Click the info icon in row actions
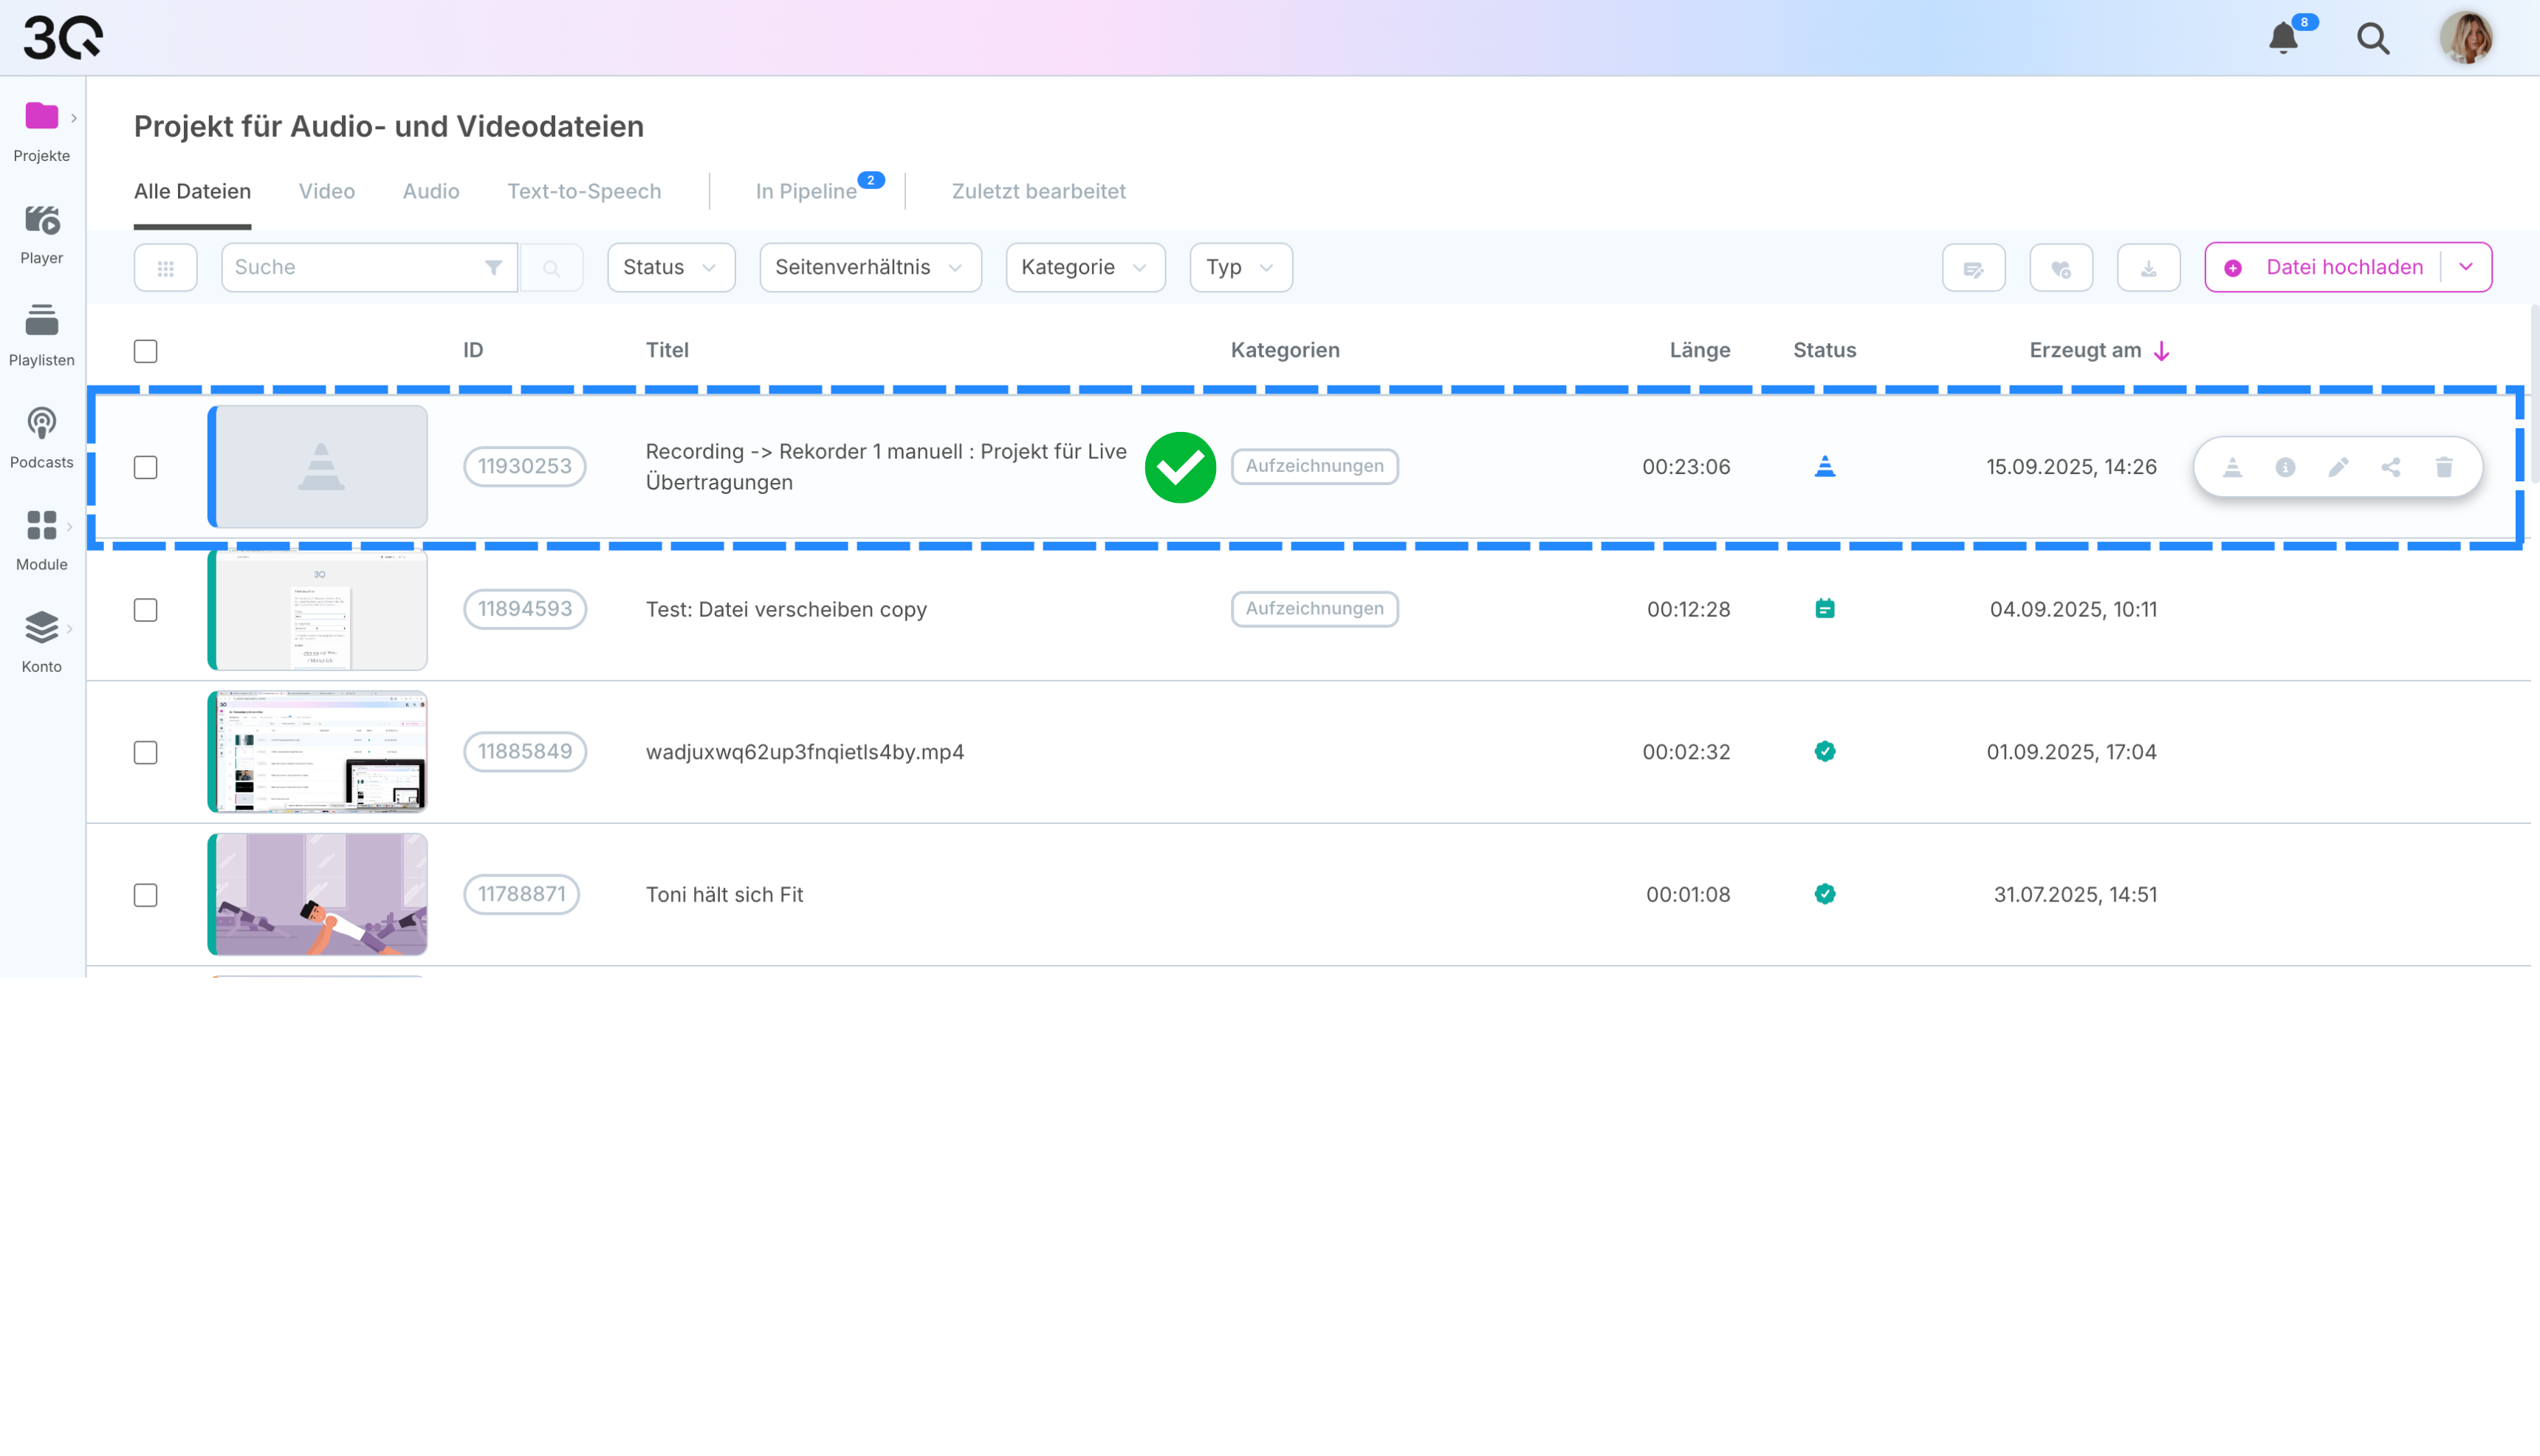Image resolution: width=2540 pixels, height=1456 pixels. 2285,467
